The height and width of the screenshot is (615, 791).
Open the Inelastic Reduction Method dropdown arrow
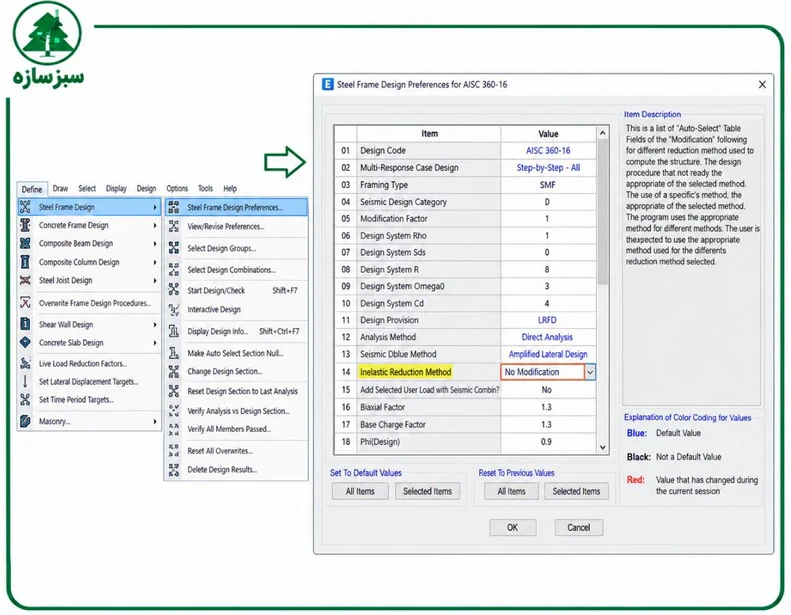pos(590,372)
